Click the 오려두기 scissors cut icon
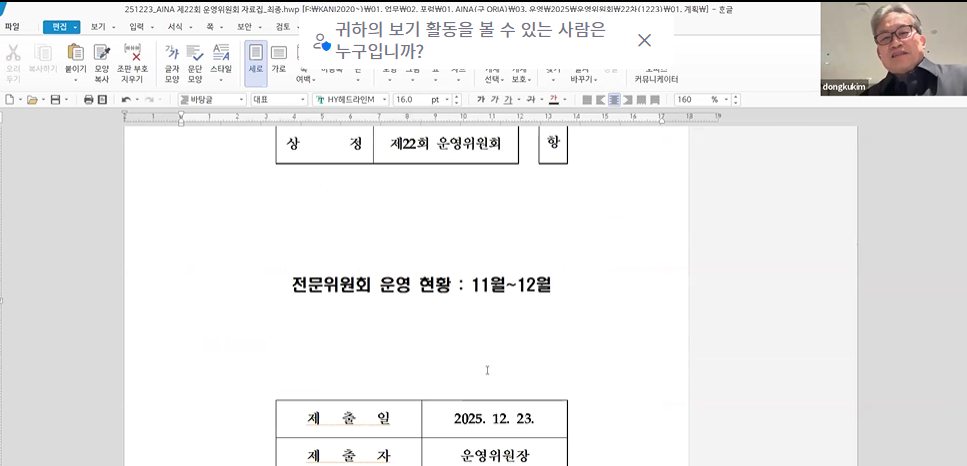 (x=13, y=53)
